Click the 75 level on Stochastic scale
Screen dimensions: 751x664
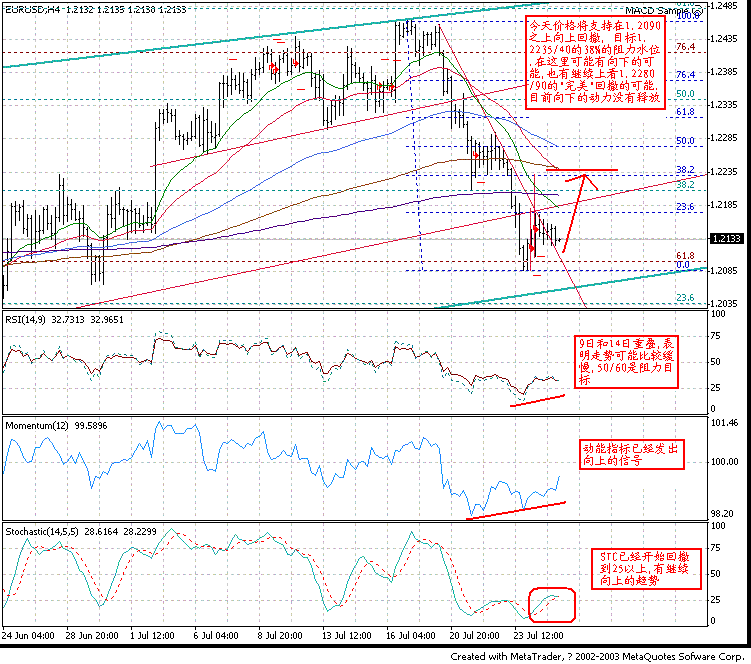click(715, 548)
